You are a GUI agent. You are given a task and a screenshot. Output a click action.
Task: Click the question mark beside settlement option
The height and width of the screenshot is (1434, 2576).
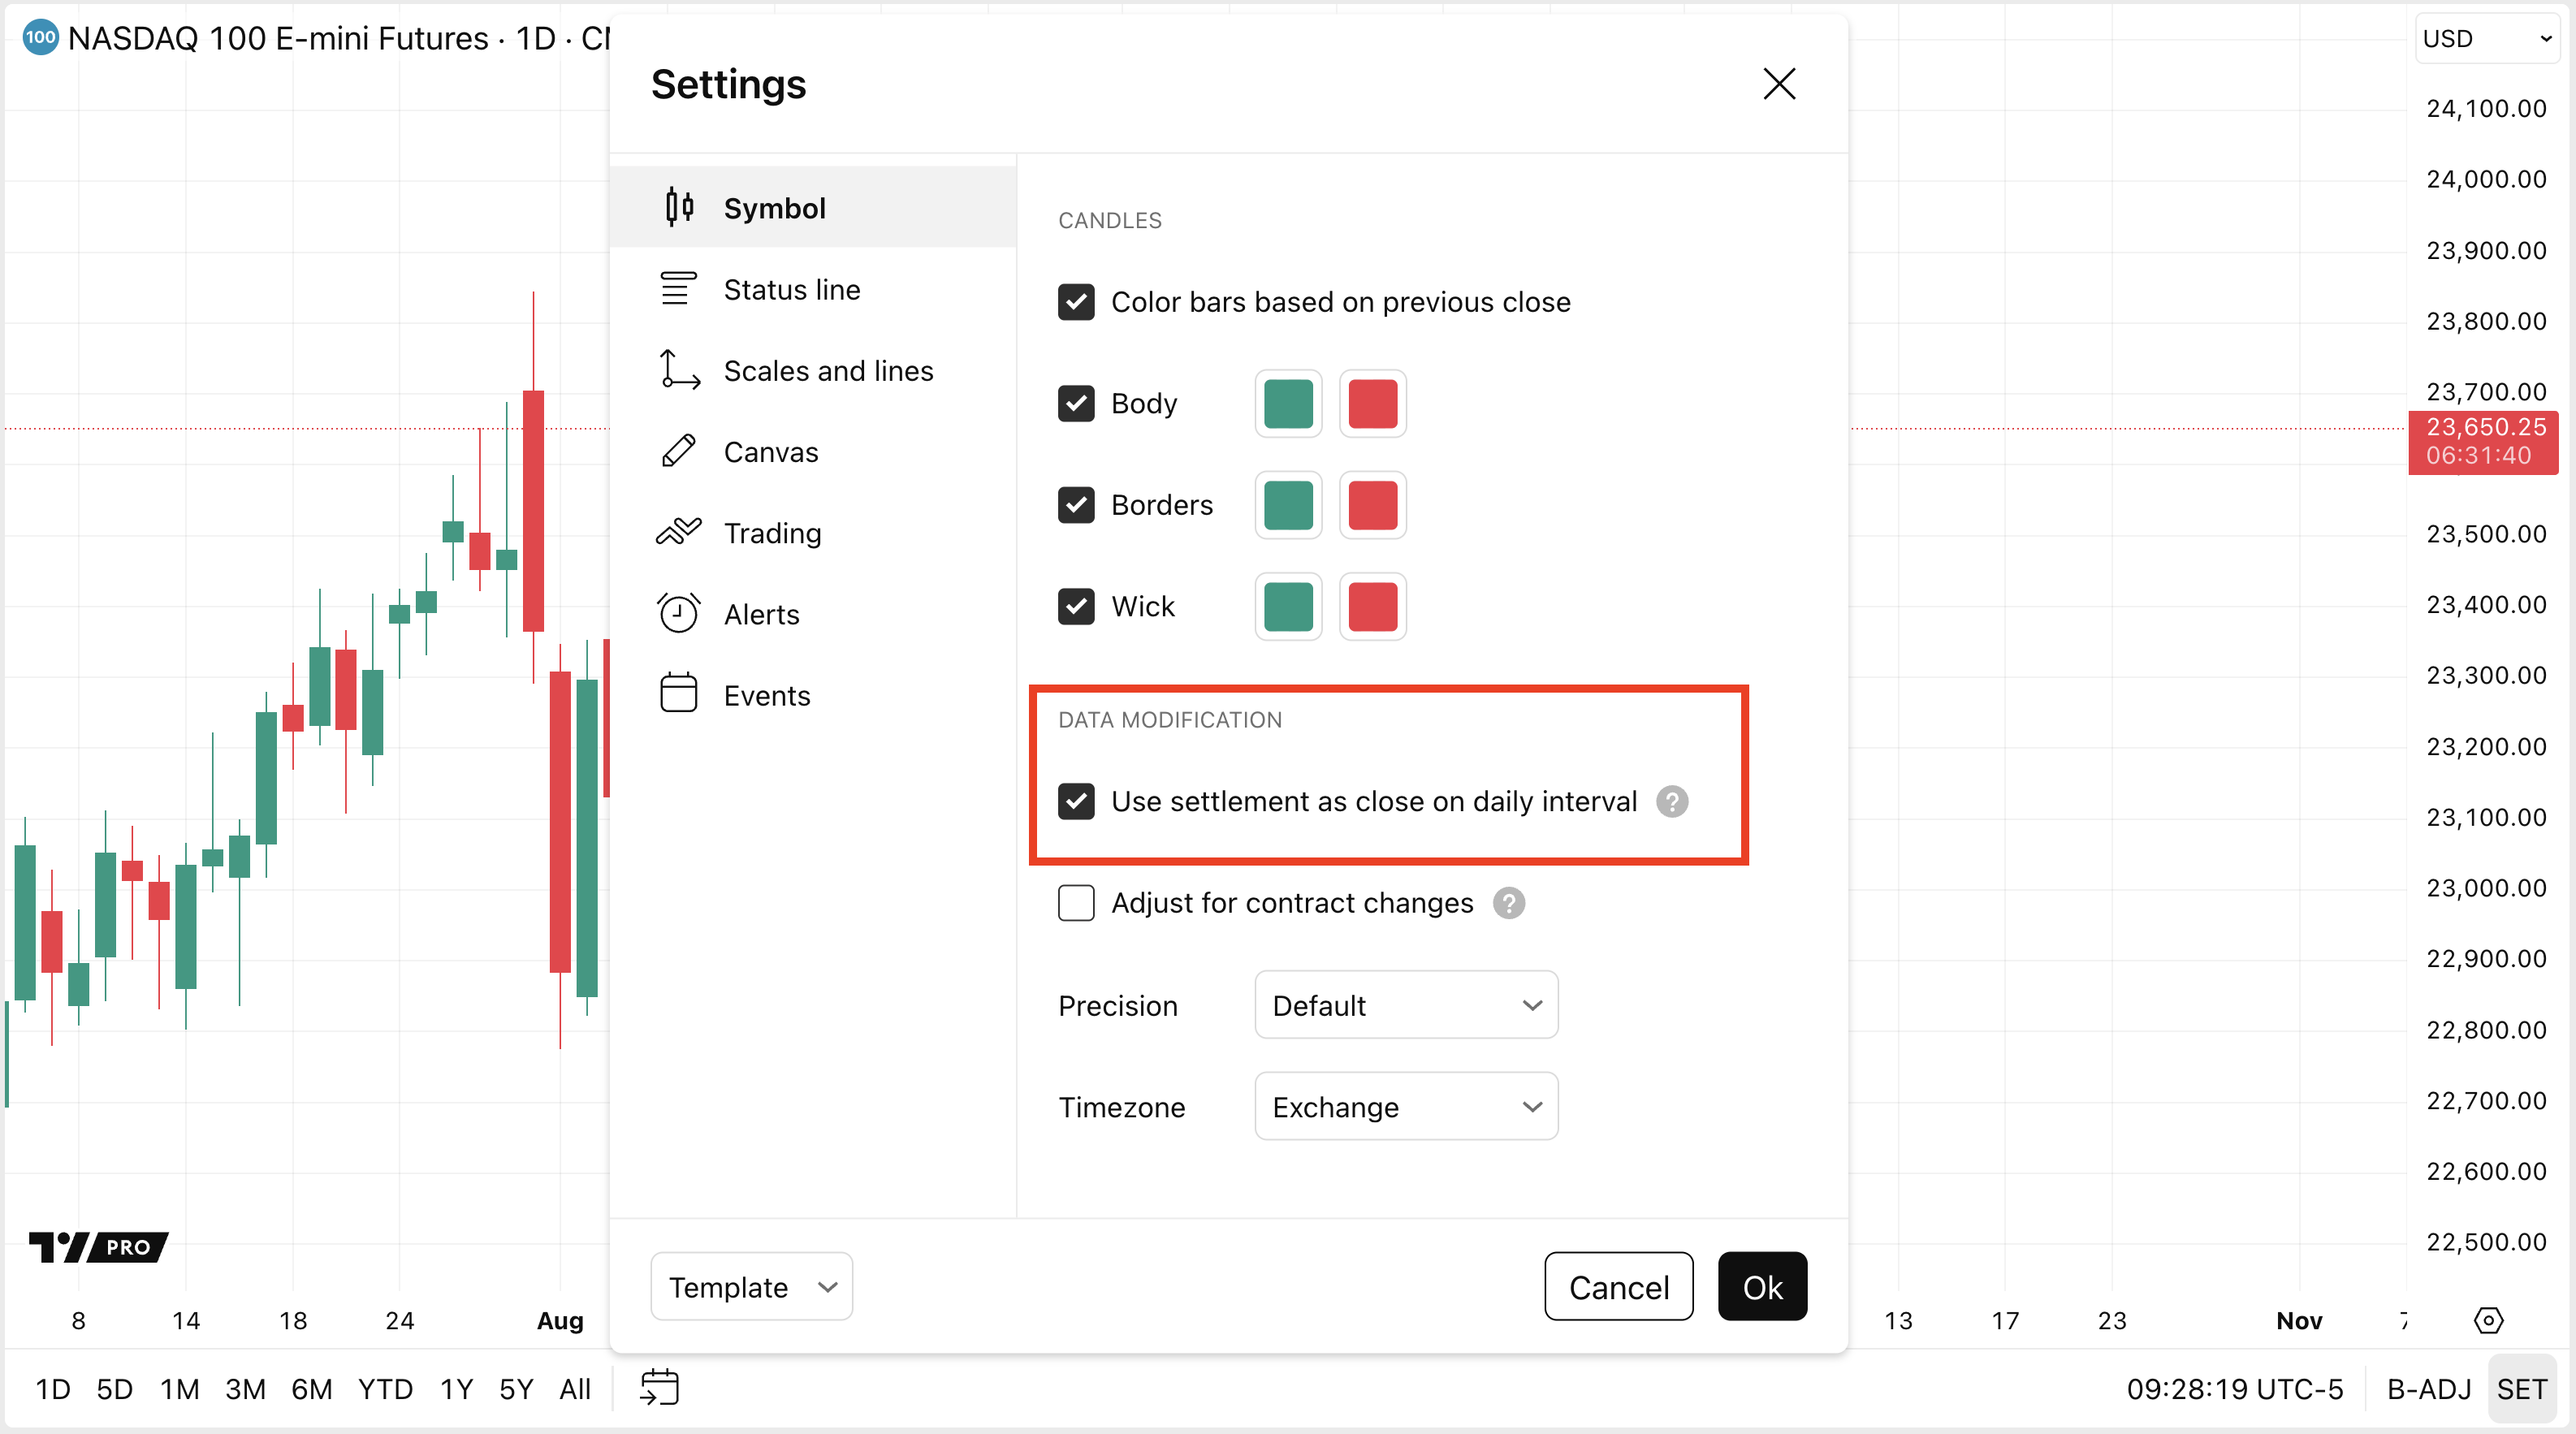click(x=1672, y=801)
